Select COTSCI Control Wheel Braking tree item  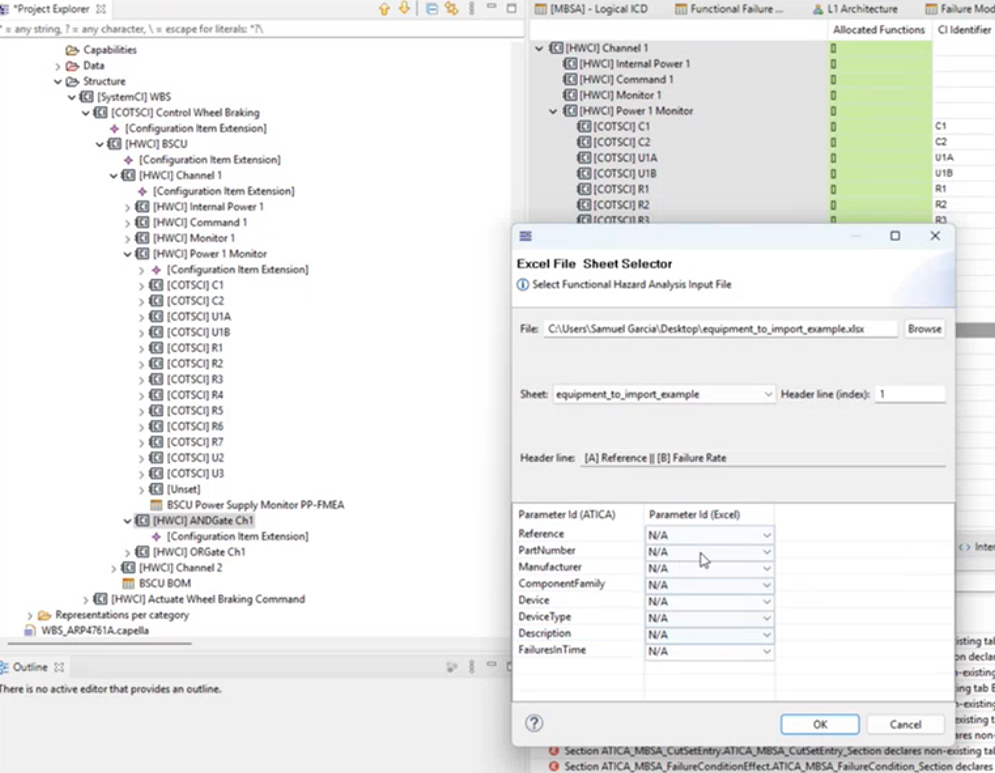[x=185, y=112]
